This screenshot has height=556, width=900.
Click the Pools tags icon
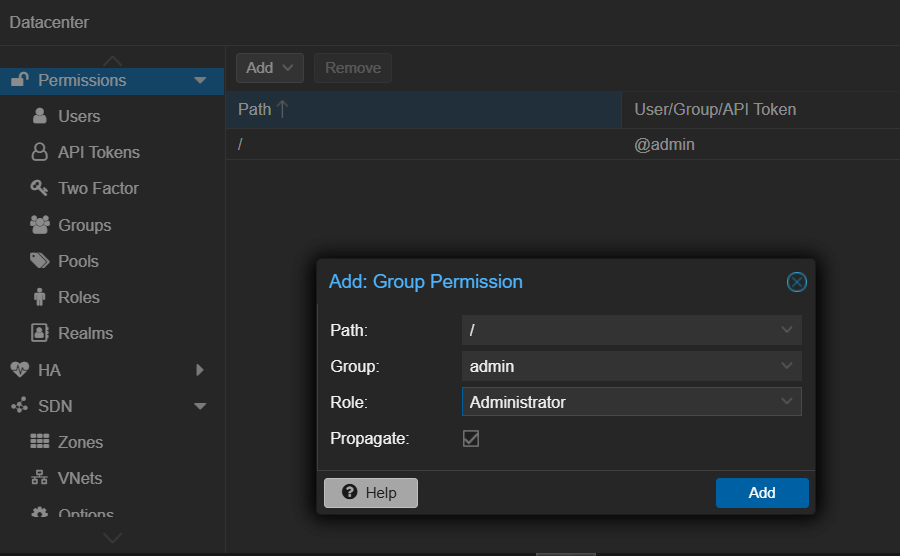coord(40,261)
